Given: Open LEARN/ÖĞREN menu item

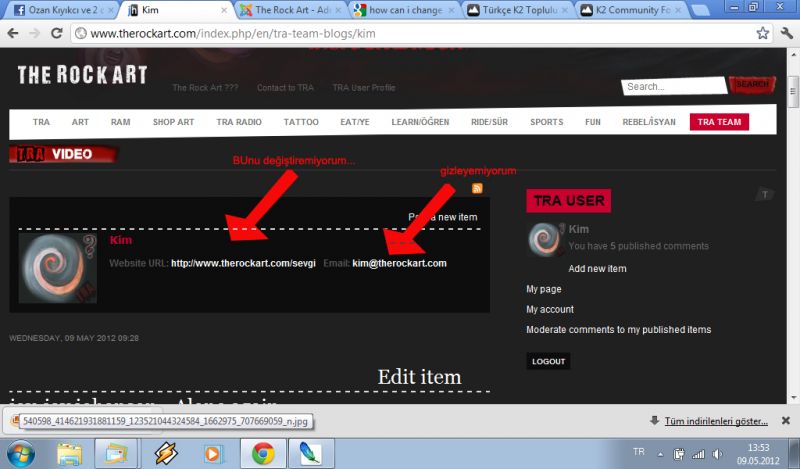Looking at the screenshot, I should click(x=420, y=122).
